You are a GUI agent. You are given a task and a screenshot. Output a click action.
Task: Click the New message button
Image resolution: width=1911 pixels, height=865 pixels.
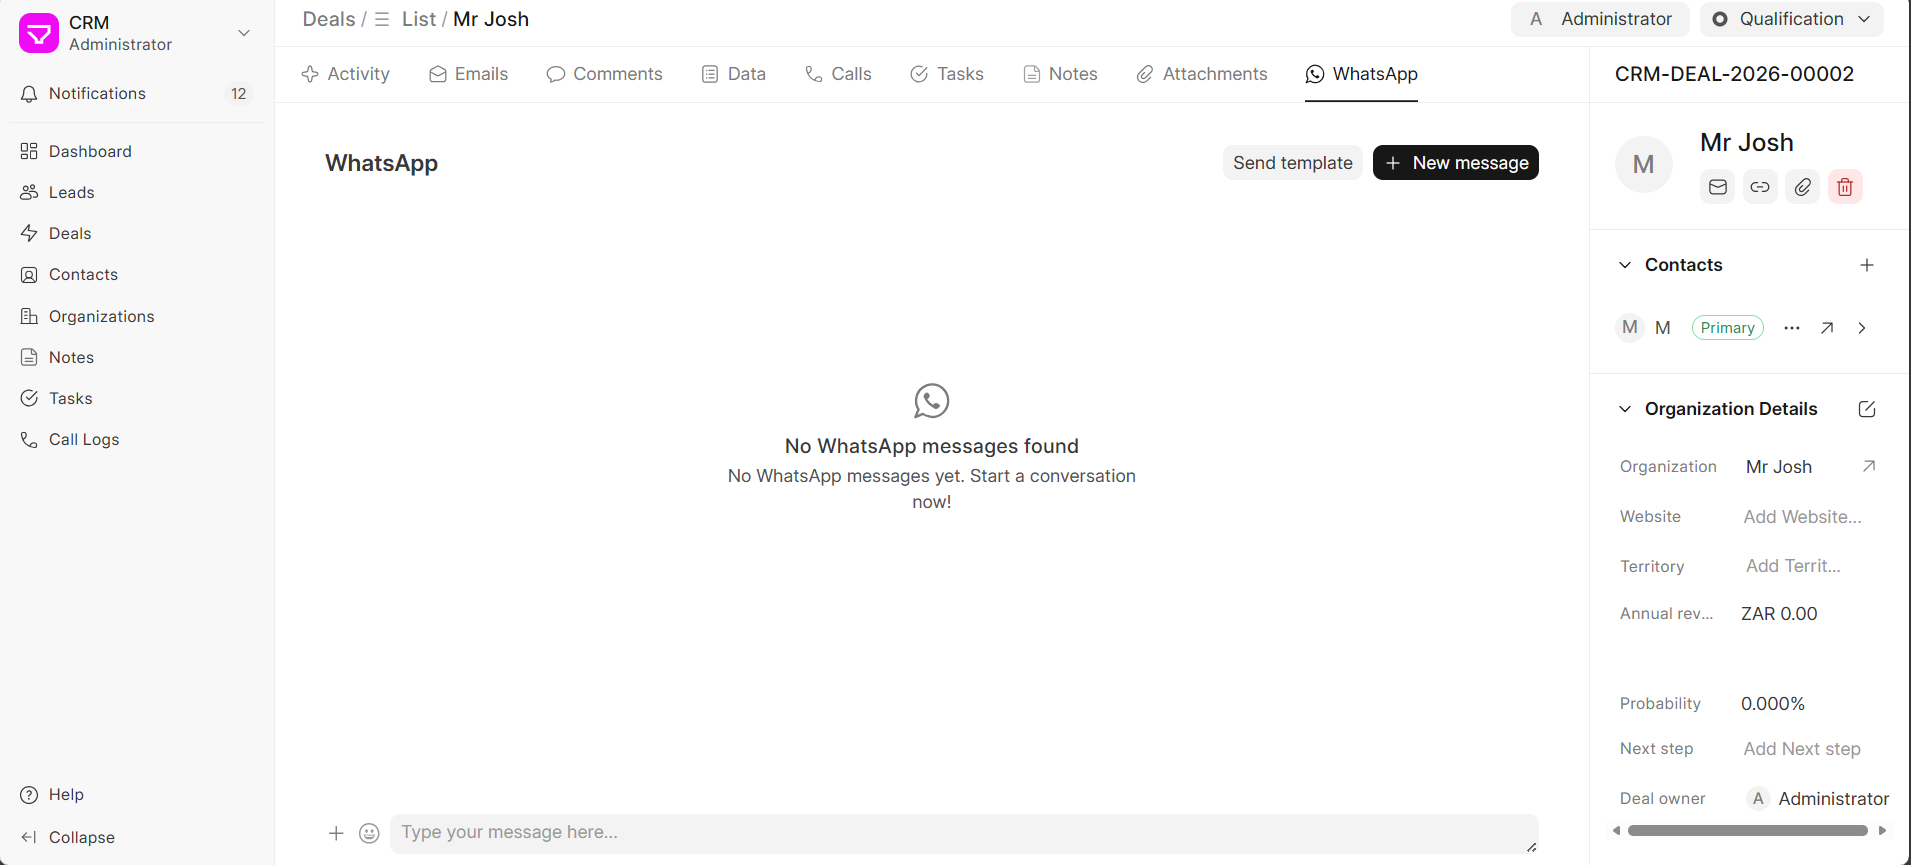(1455, 163)
